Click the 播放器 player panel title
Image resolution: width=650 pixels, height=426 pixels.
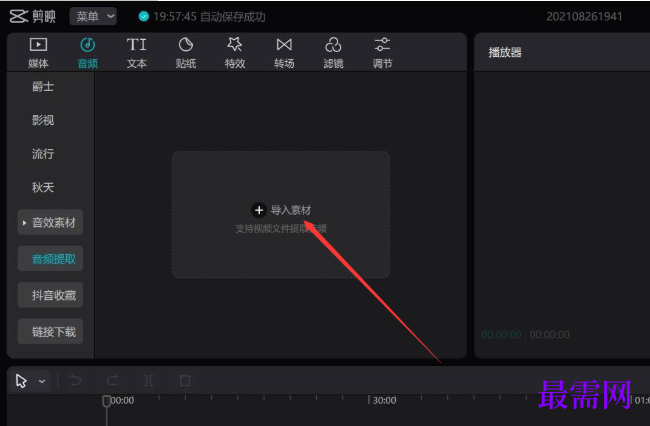(505, 53)
